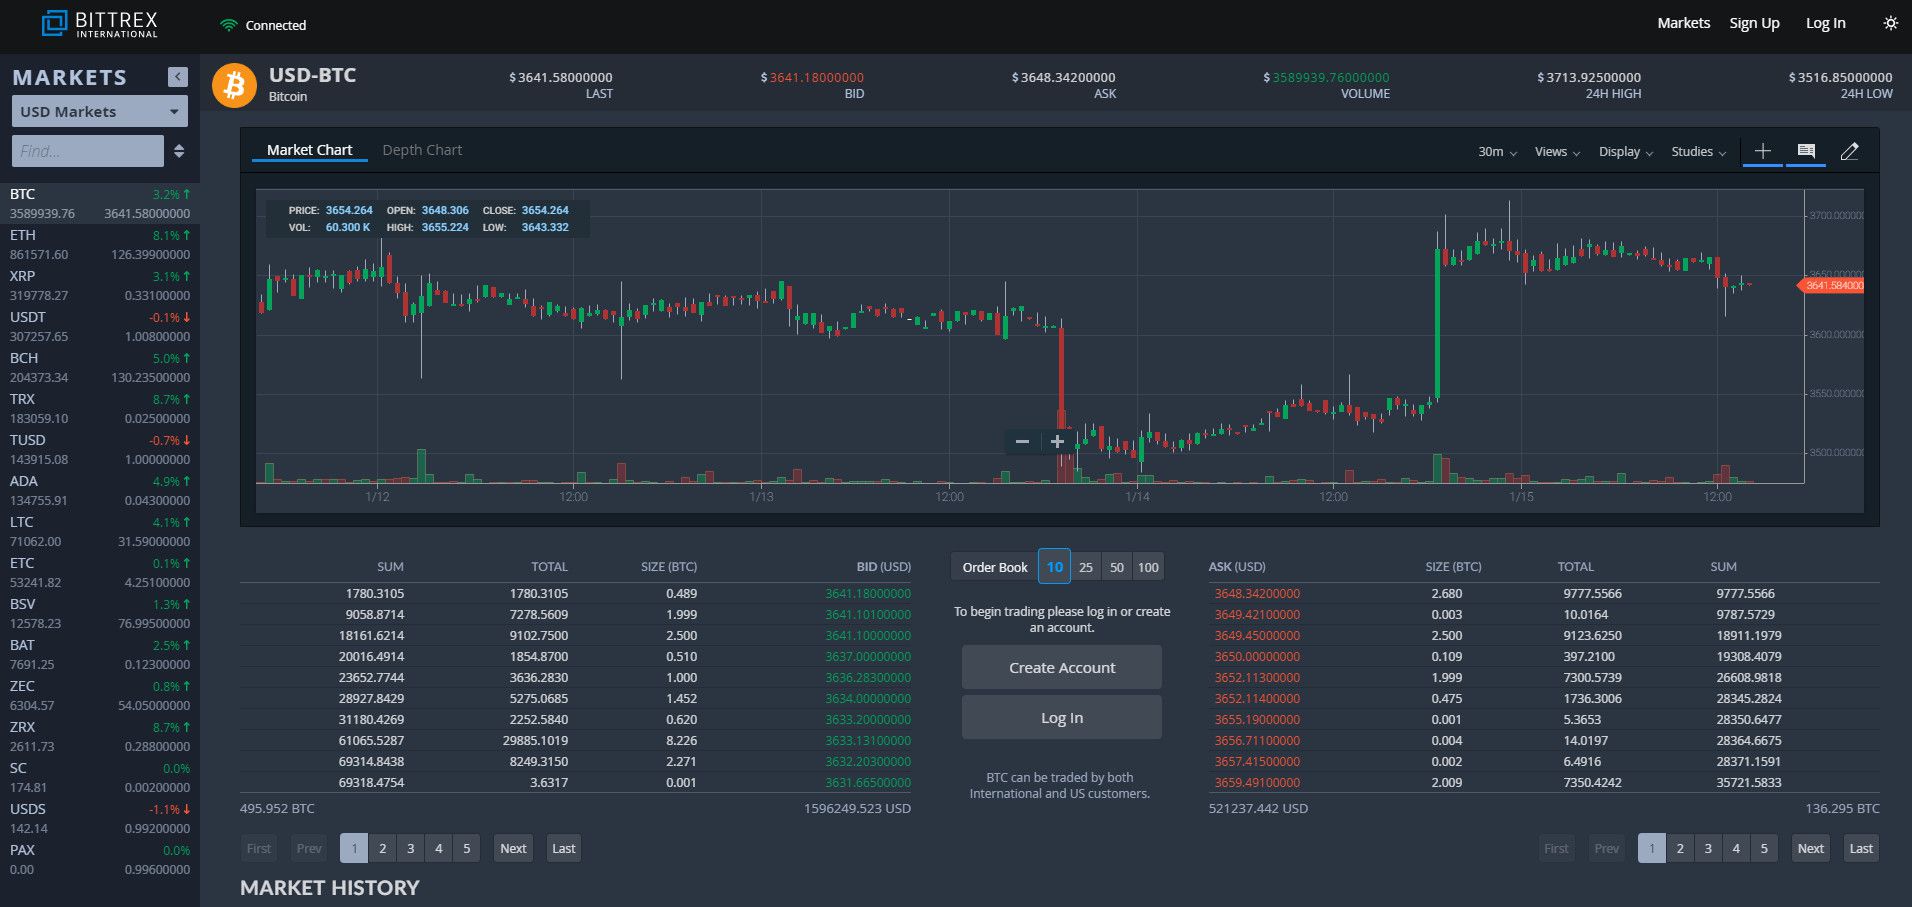Open the Views dropdown
This screenshot has width=1912, height=907.
point(1557,152)
